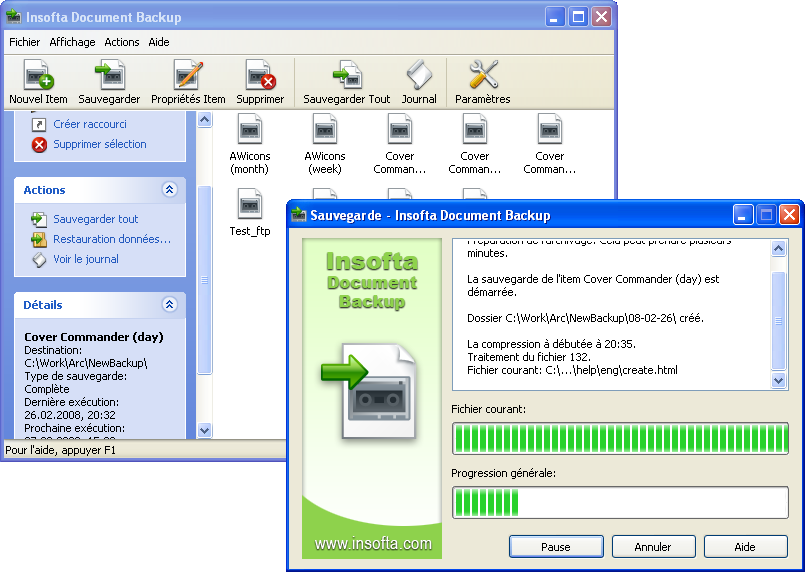Image resolution: width=805 pixels, height=572 pixels.
Task: Click the Aide button in Sauvegarde dialog
Action: pos(745,547)
